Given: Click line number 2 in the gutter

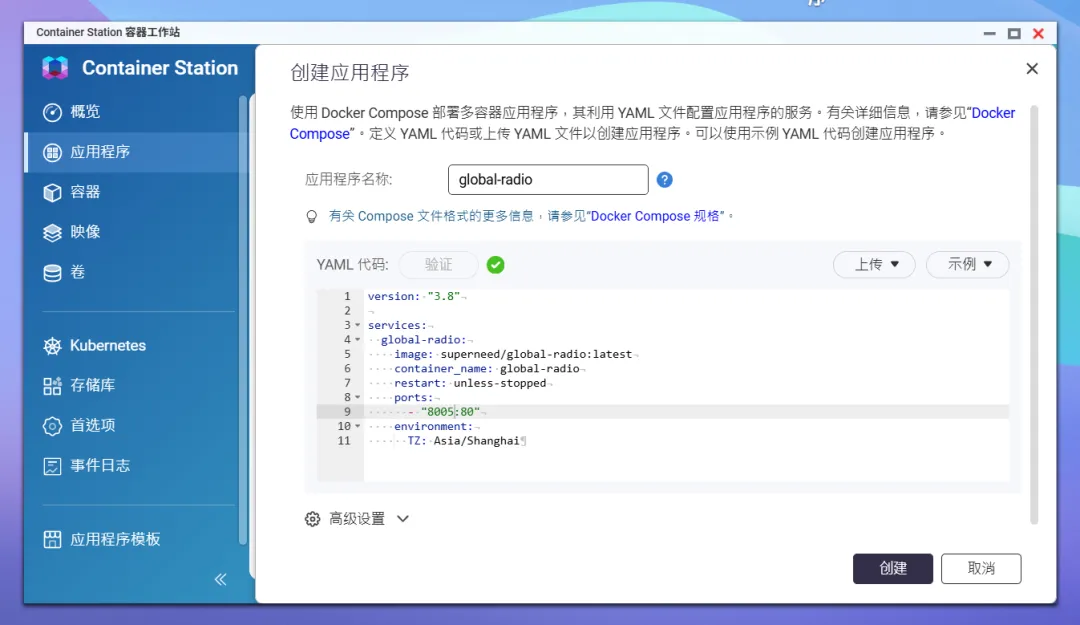Looking at the screenshot, I should pyautogui.click(x=347, y=311).
